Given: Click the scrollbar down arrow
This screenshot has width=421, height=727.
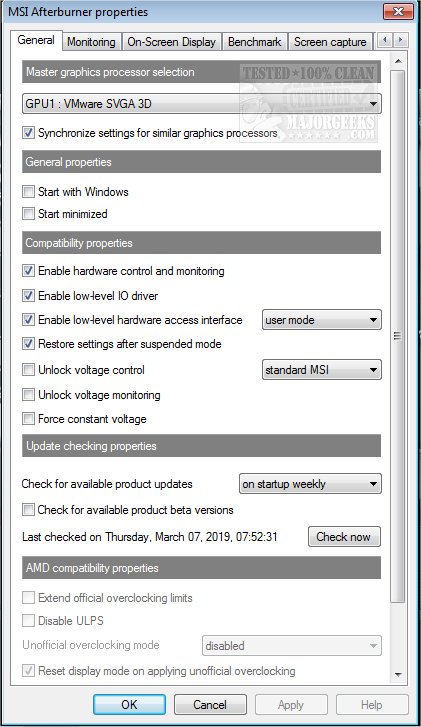Looking at the screenshot, I should (x=398, y=675).
